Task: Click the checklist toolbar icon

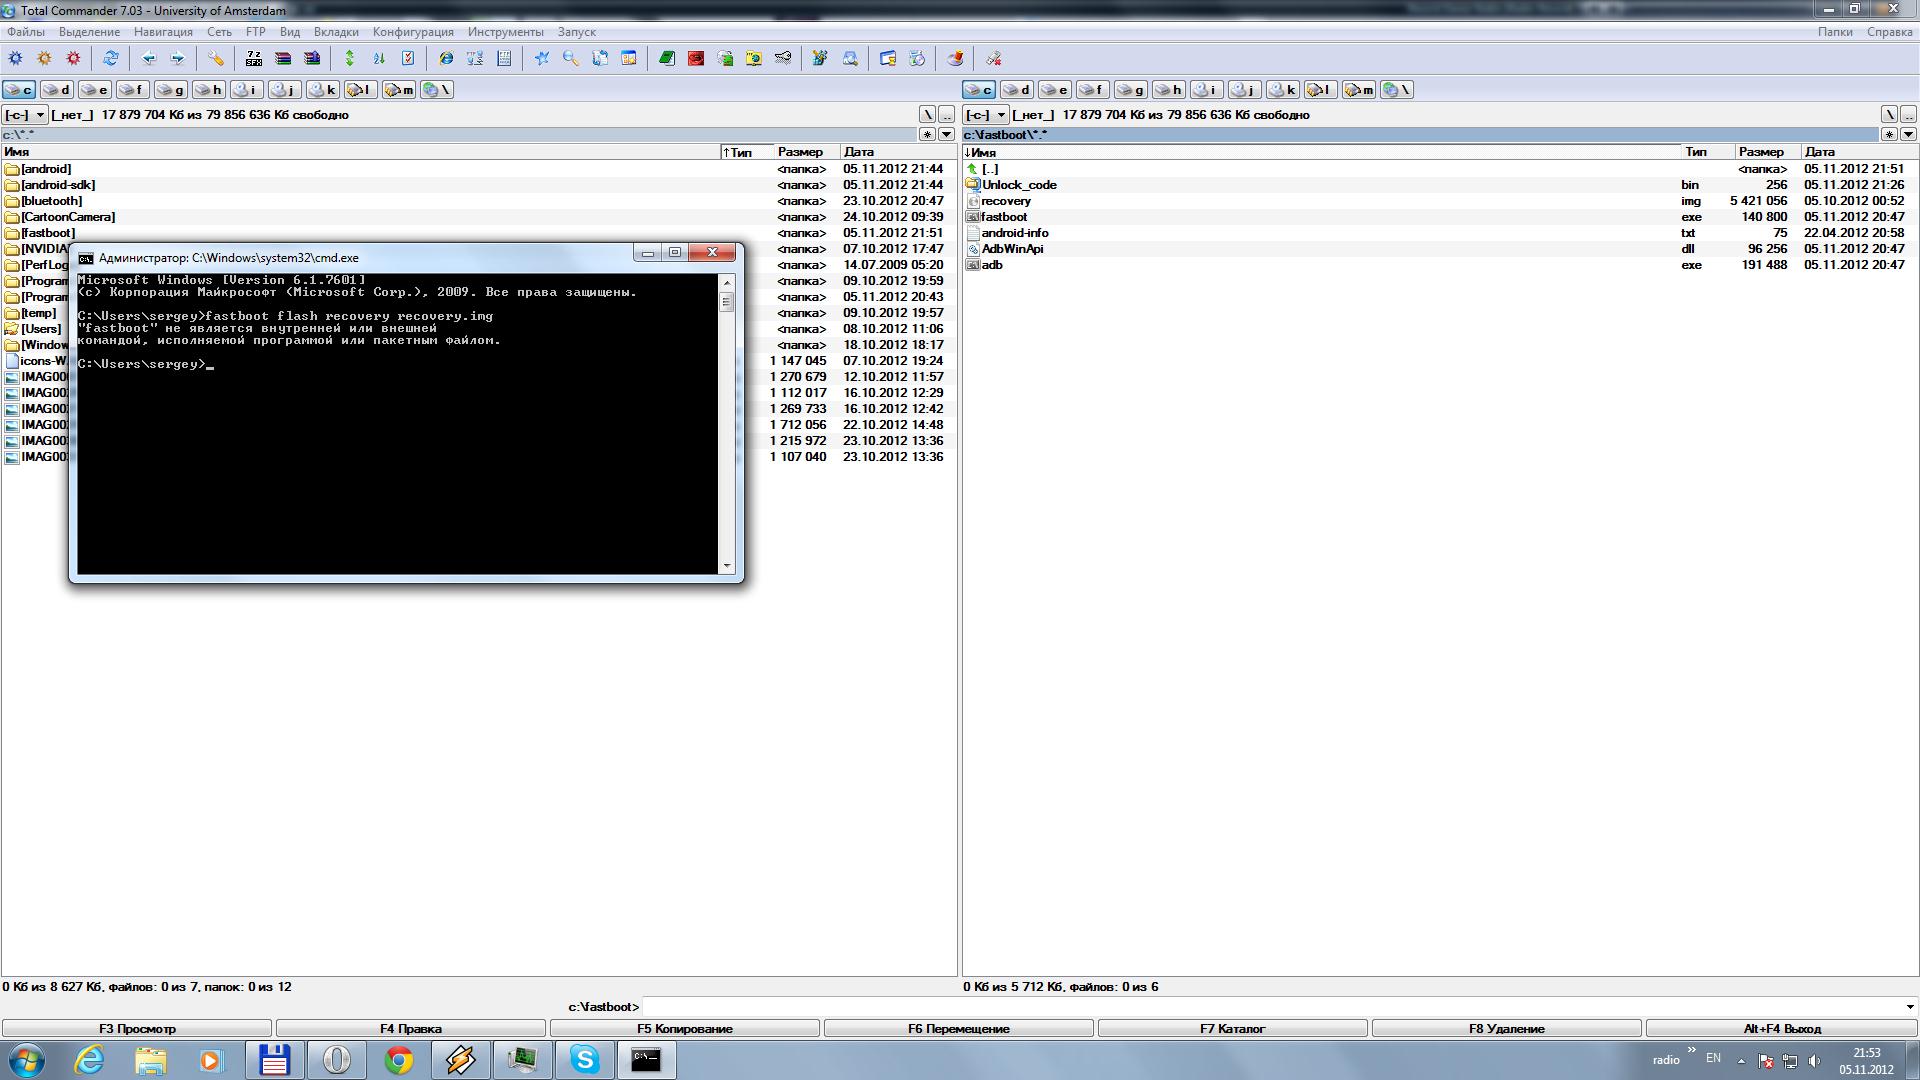Action: click(408, 59)
